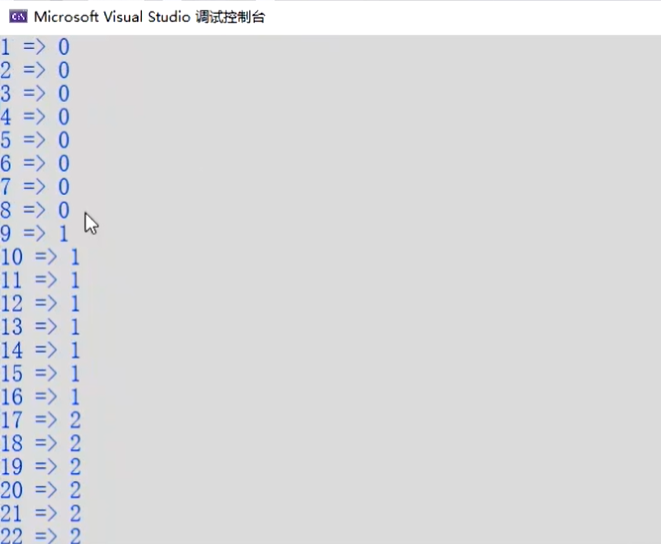Select the output line '5 => 0'

(35, 140)
